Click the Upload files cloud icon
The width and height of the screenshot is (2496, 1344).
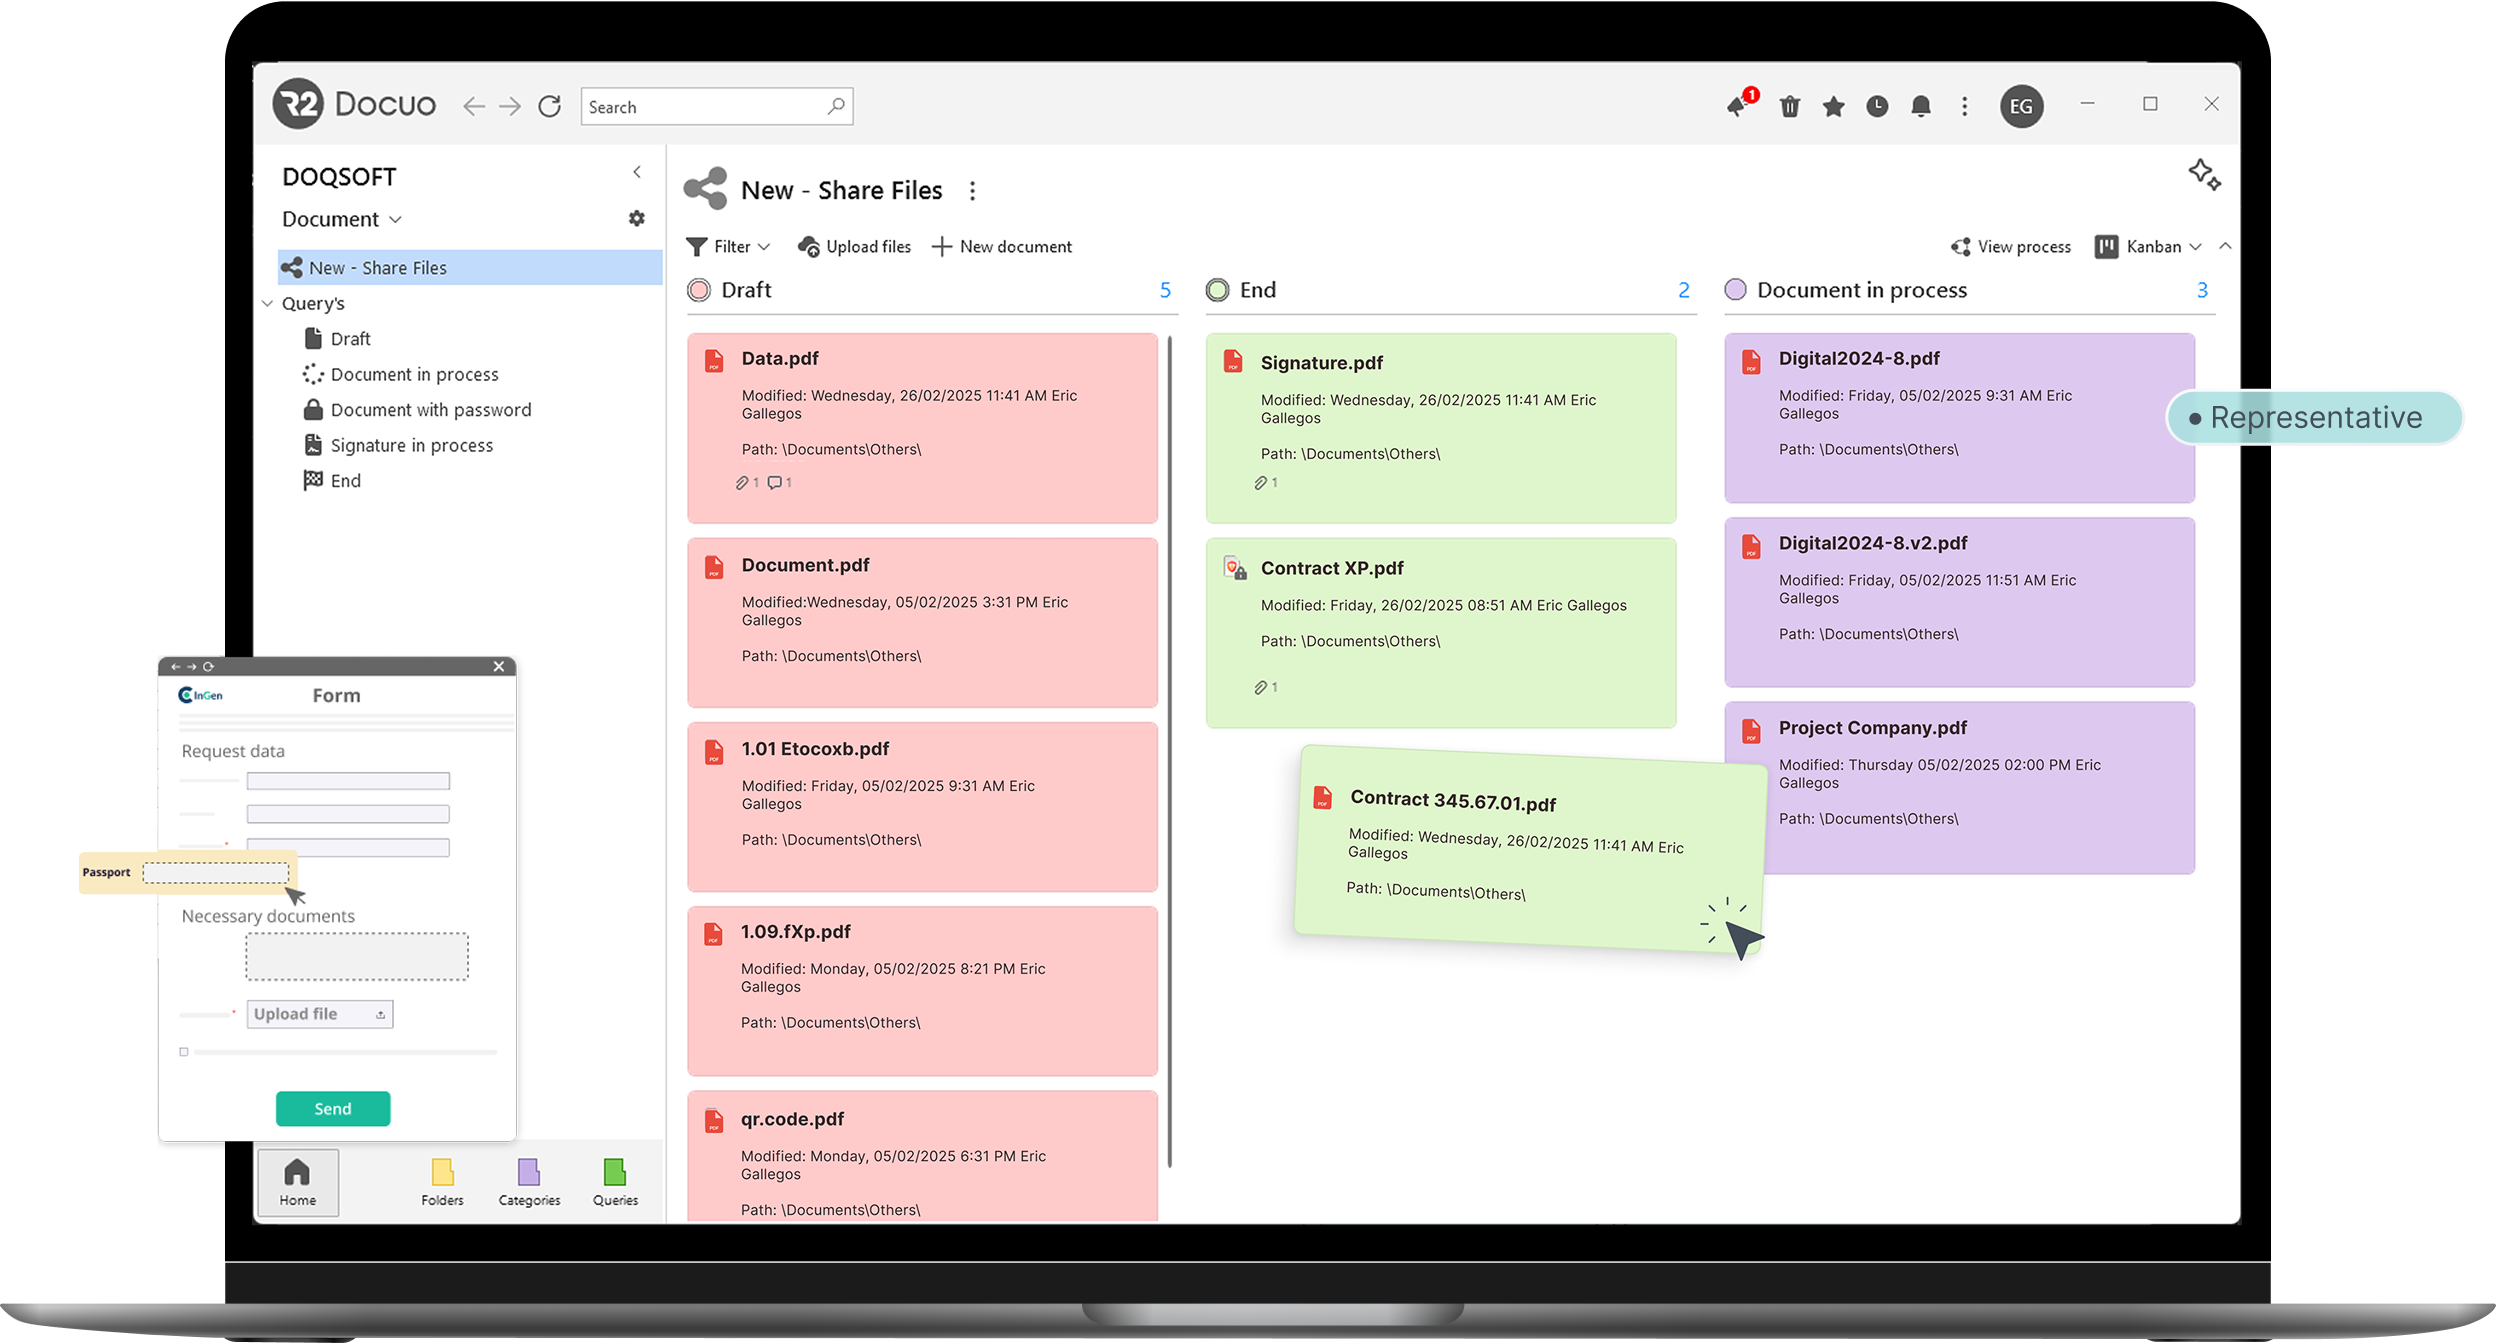(x=808, y=246)
